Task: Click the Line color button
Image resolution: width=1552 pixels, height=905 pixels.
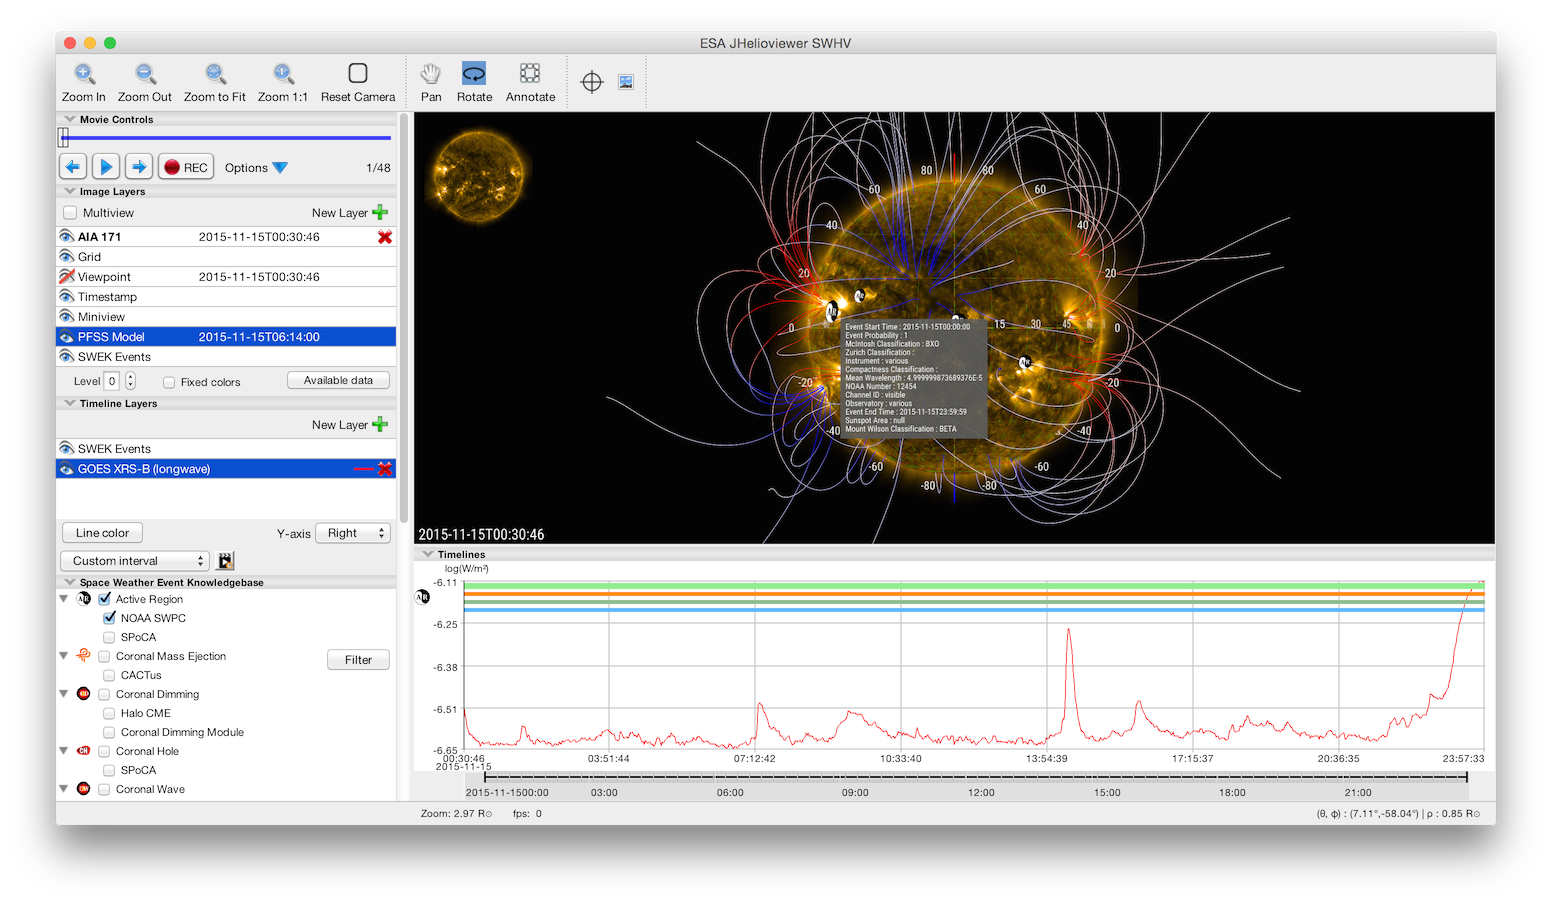Action: [102, 533]
